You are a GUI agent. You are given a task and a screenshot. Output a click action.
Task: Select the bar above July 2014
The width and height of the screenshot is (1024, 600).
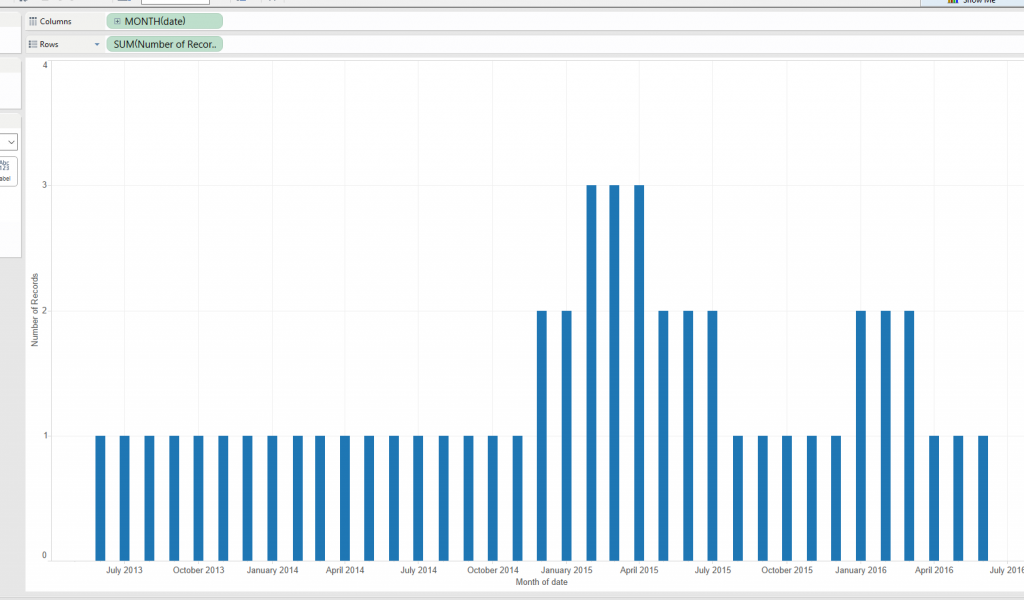click(x=418, y=498)
